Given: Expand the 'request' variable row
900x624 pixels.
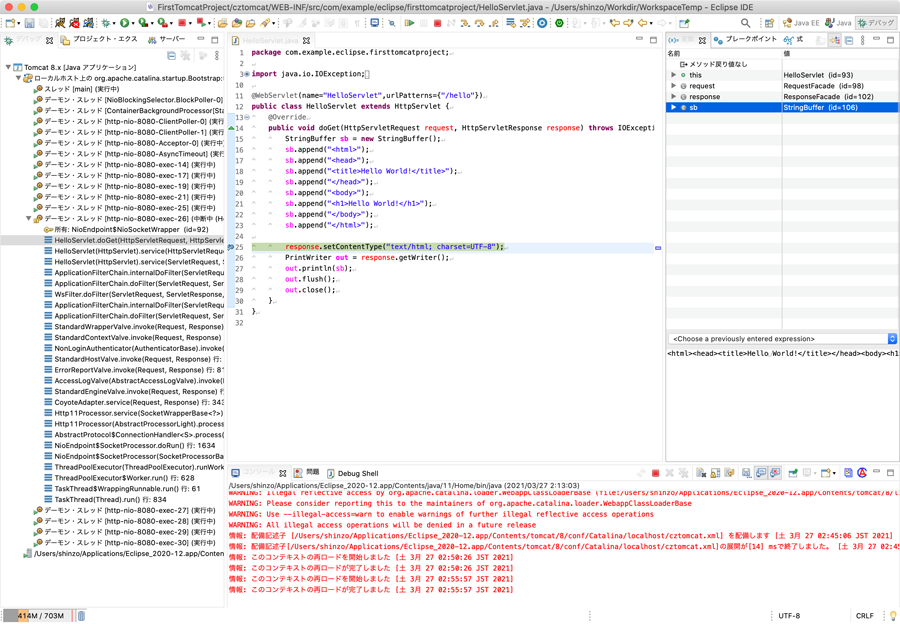Looking at the screenshot, I should (674, 86).
